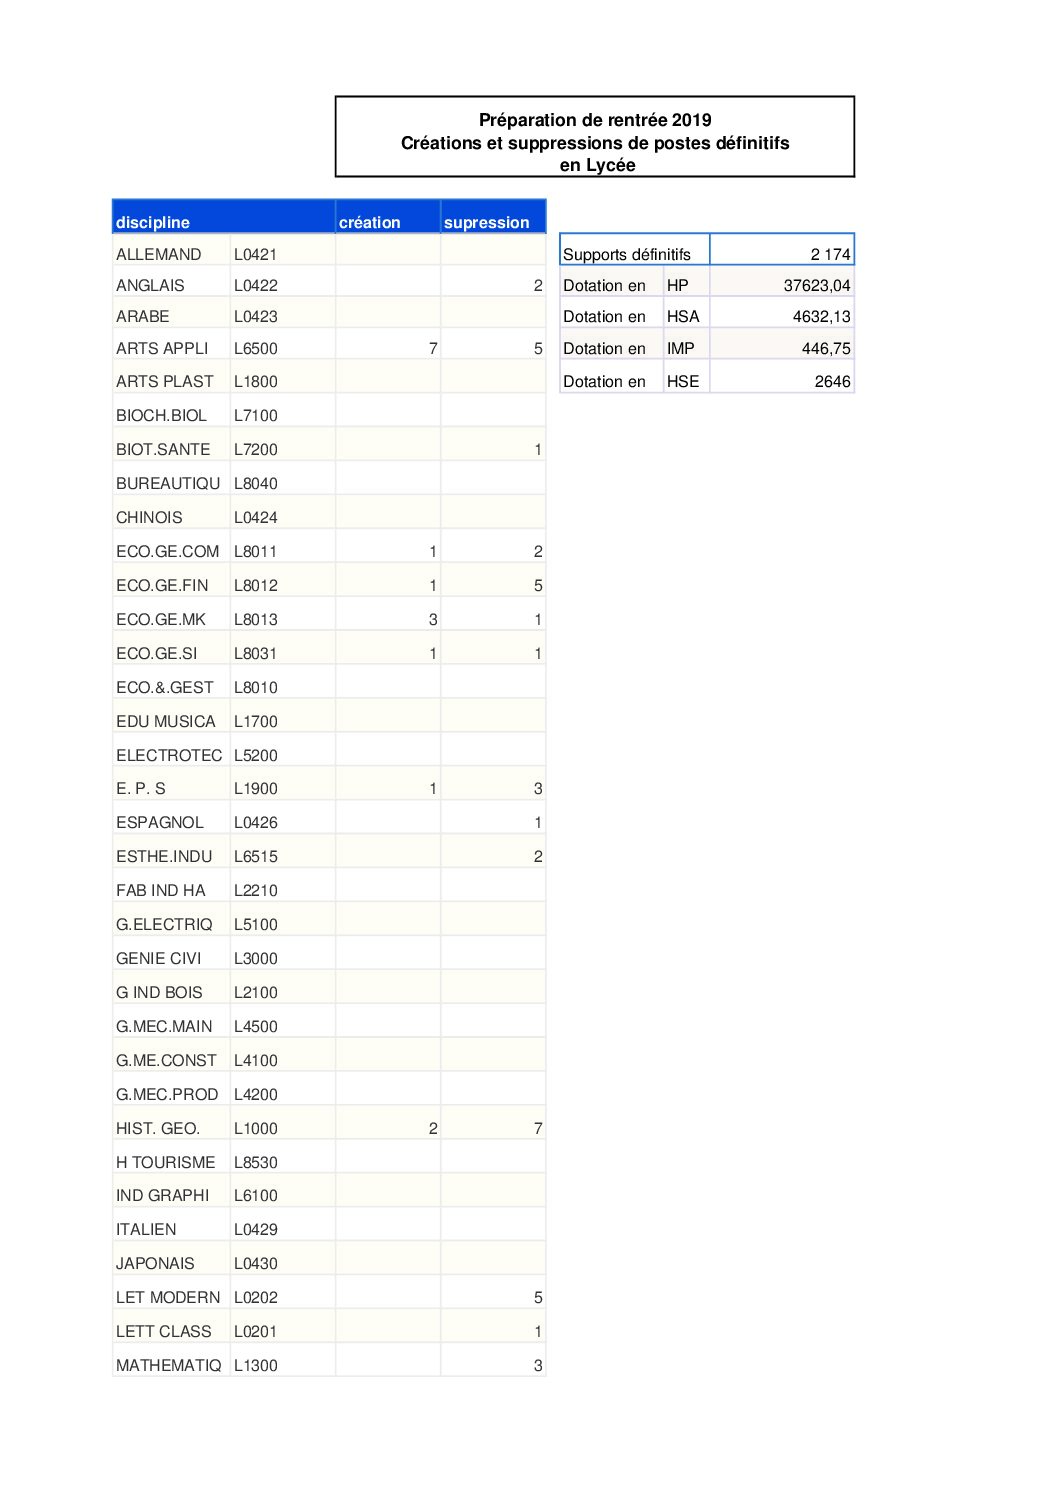The image size is (1058, 1497).
Task: Select the HSE dotation type cell
Action: (686, 377)
